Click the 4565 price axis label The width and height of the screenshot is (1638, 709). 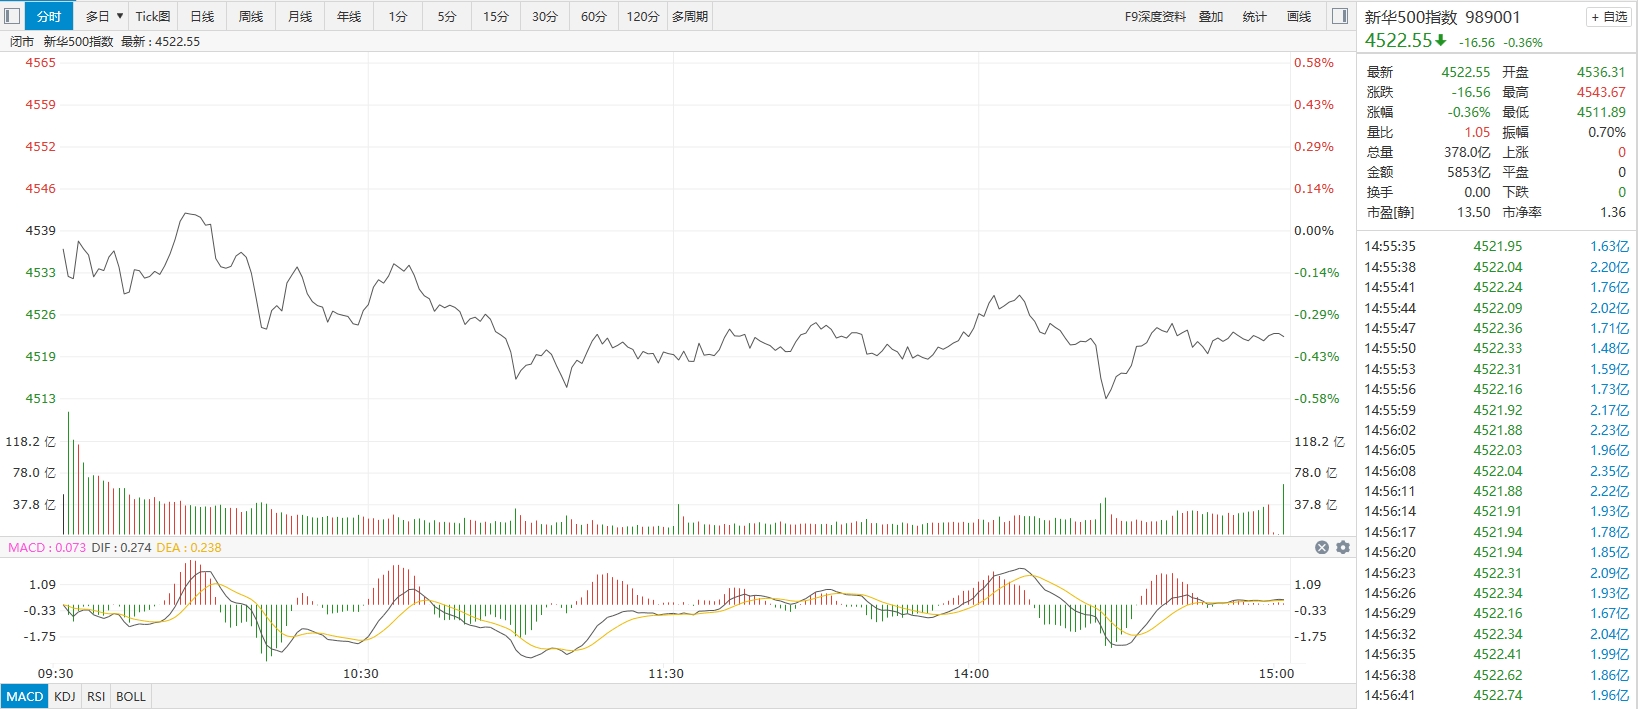(41, 62)
